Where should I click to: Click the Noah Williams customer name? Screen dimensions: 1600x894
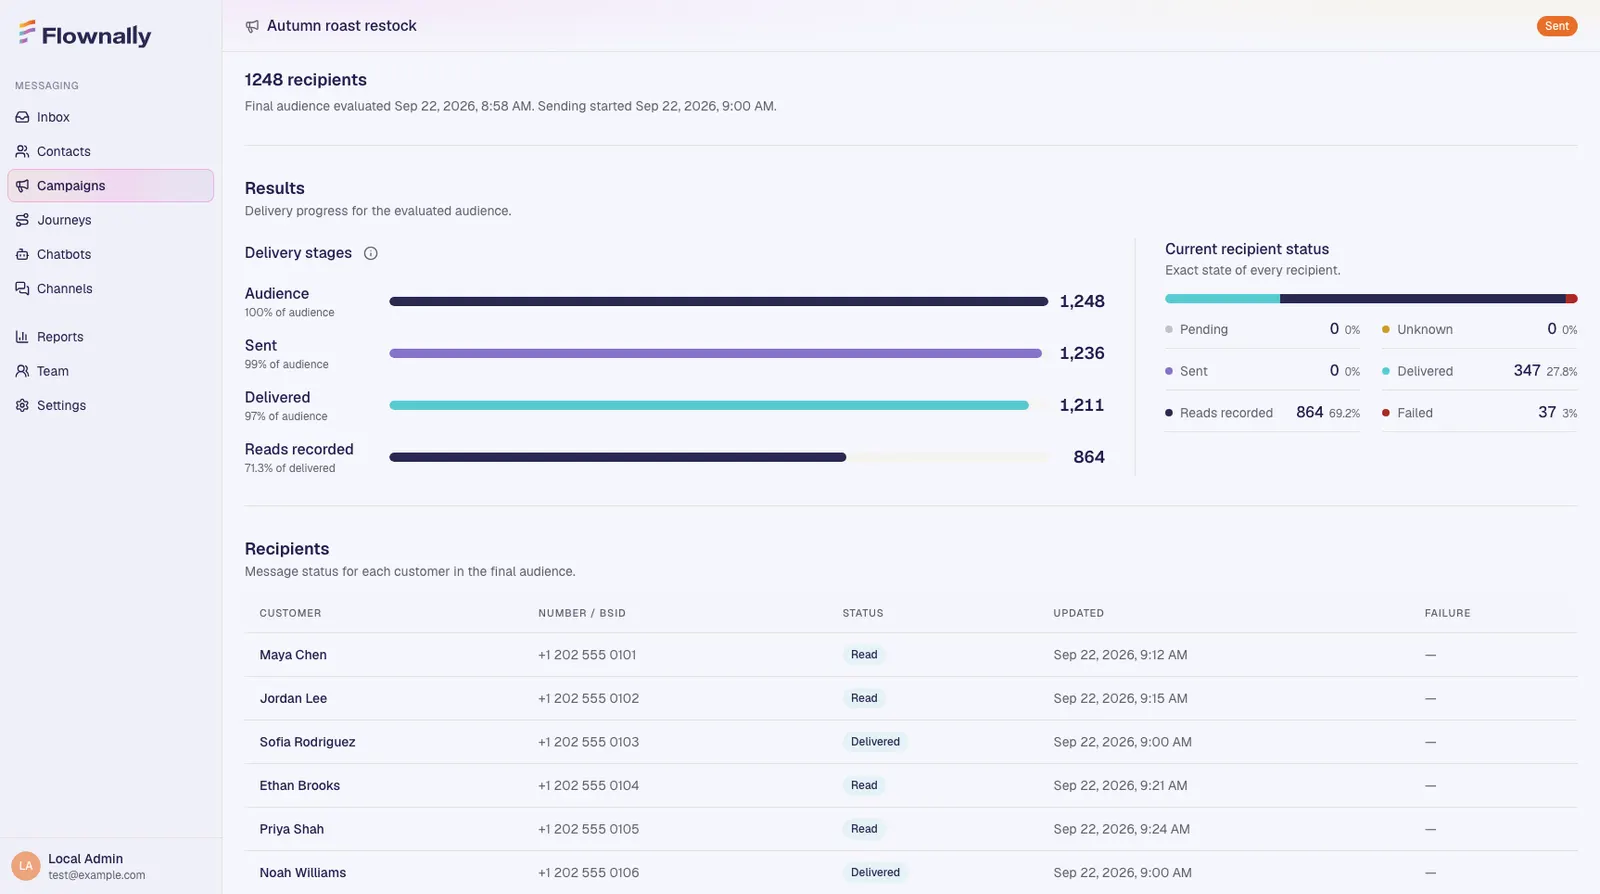pyautogui.click(x=303, y=873)
